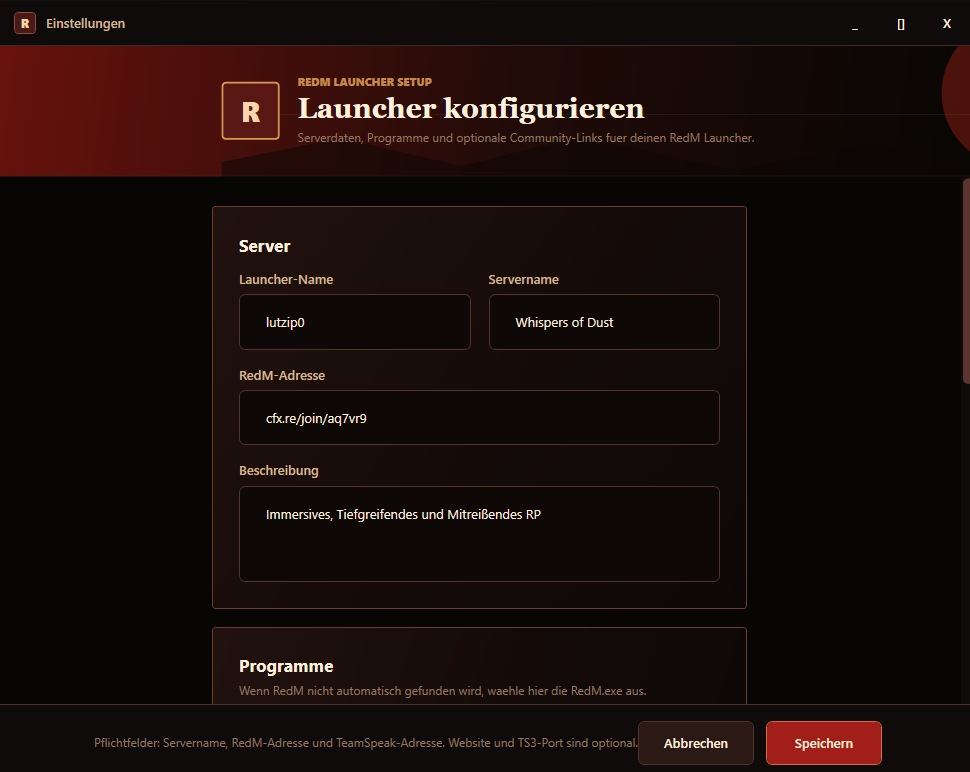
Task: Click the 'Launcher konfigurieren' heading
Action: tap(471, 108)
